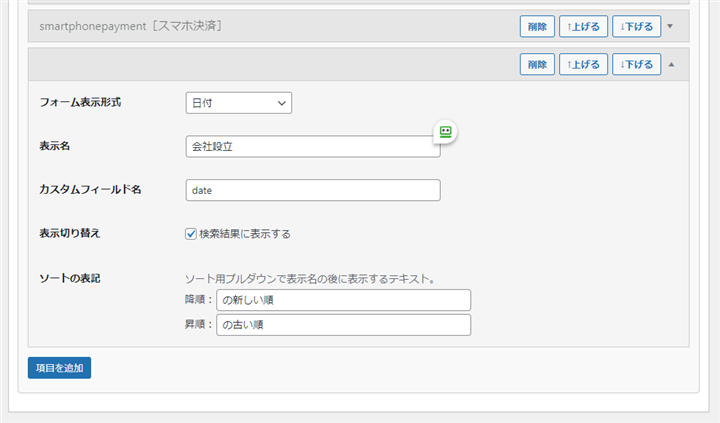The image size is (720, 423).
Task: Move the expanded date item down with ↓下げる
Action: pos(636,64)
